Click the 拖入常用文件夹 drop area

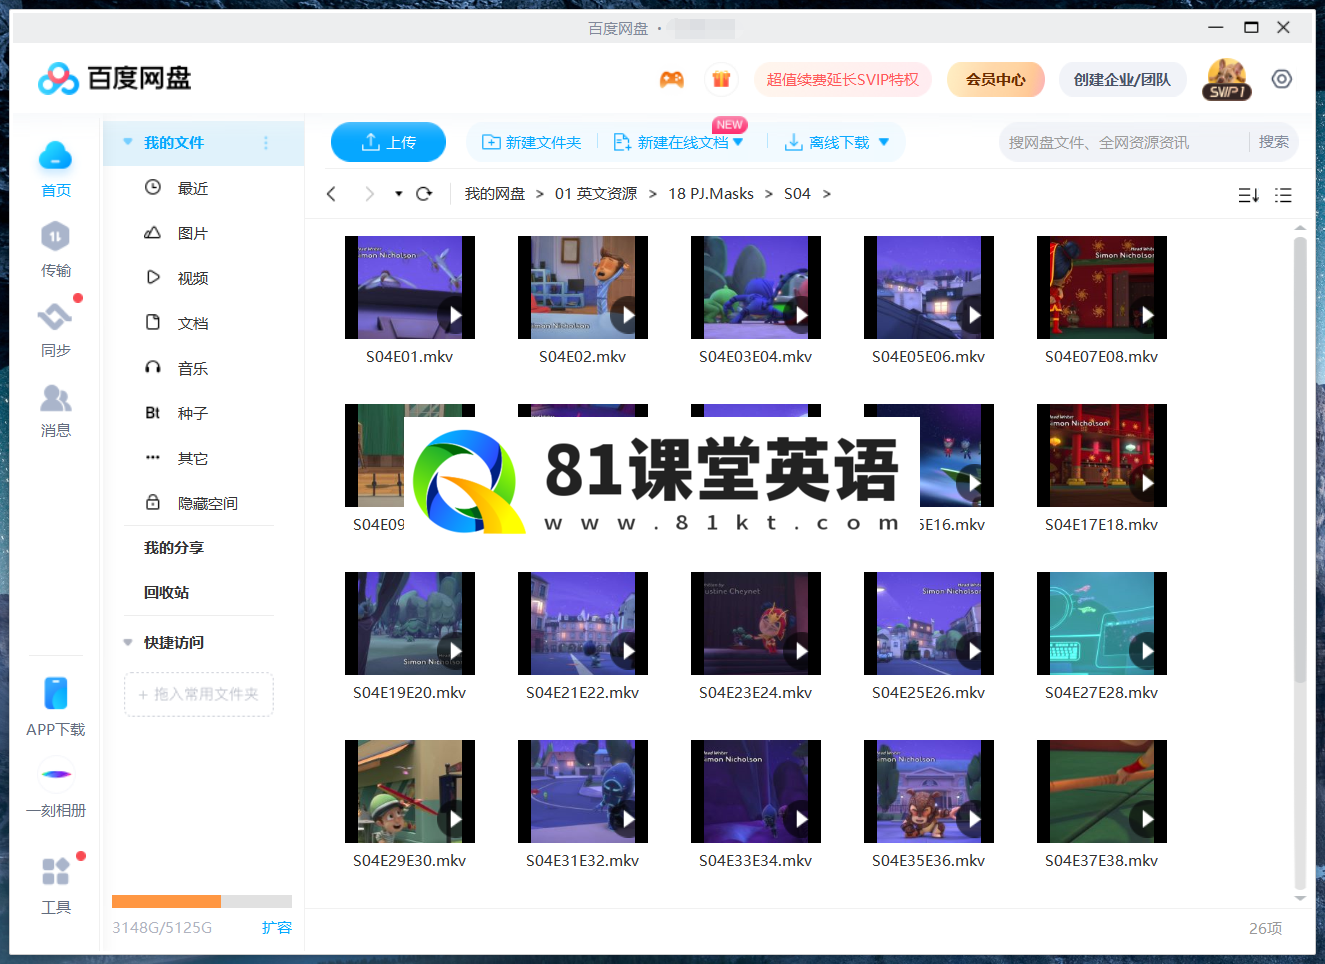[x=199, y=694]
